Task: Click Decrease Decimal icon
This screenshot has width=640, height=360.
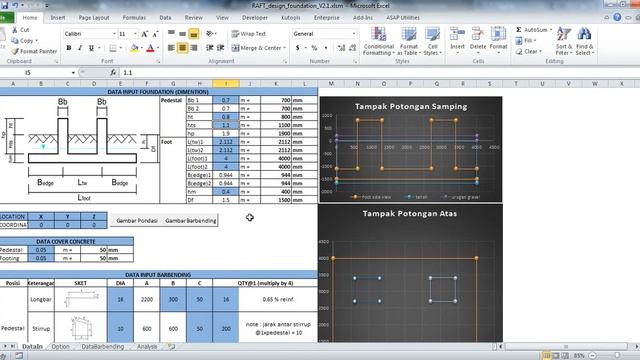Action: [x=353, y=48]
